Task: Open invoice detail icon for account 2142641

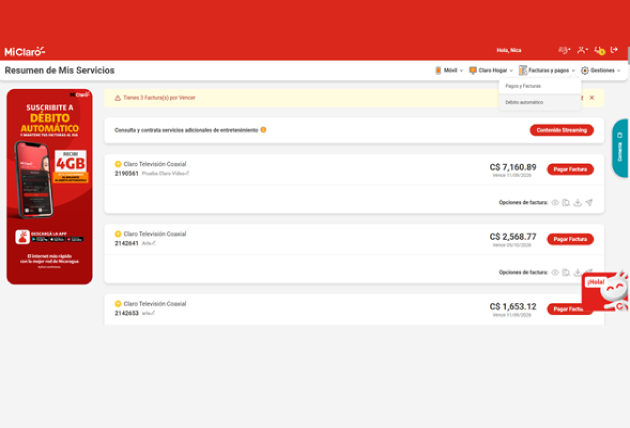Action: [566, 272]
